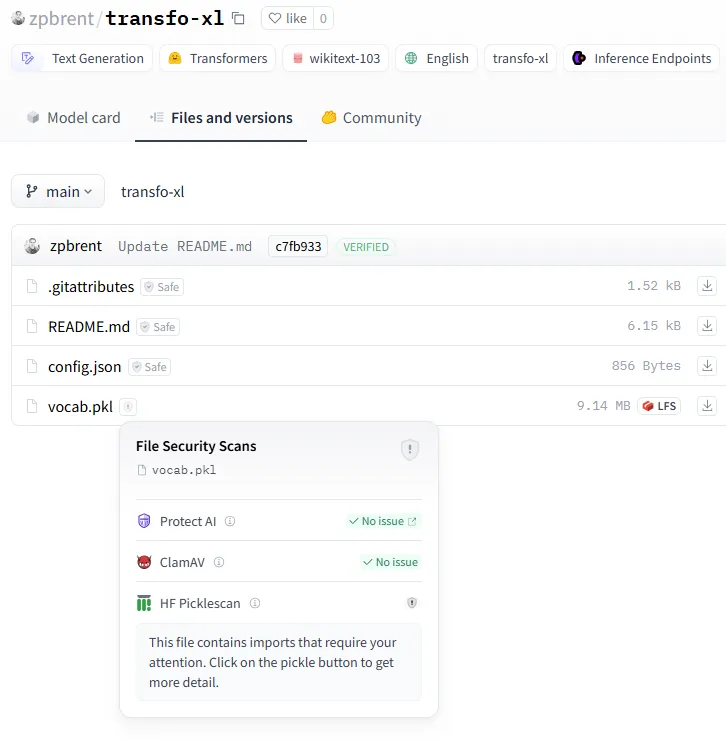Open the zpbrent user profile link in title
The width and height of the screenshot is (726, 740).
coord(61,18)
